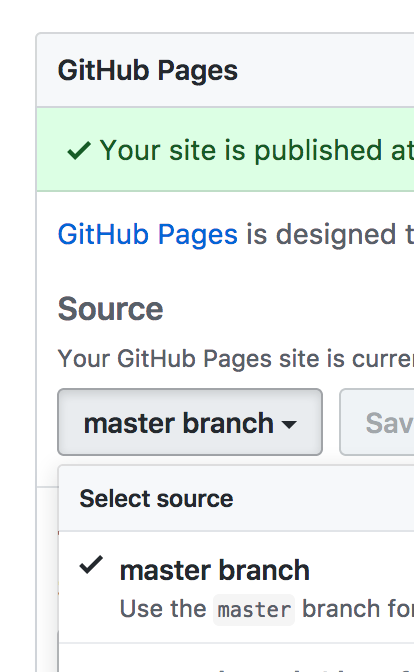Image resolution: width=414 pixels, height=672 pixels.
Task: Click the 'GitHub Pages' panel heading
Action: [147, 70]
